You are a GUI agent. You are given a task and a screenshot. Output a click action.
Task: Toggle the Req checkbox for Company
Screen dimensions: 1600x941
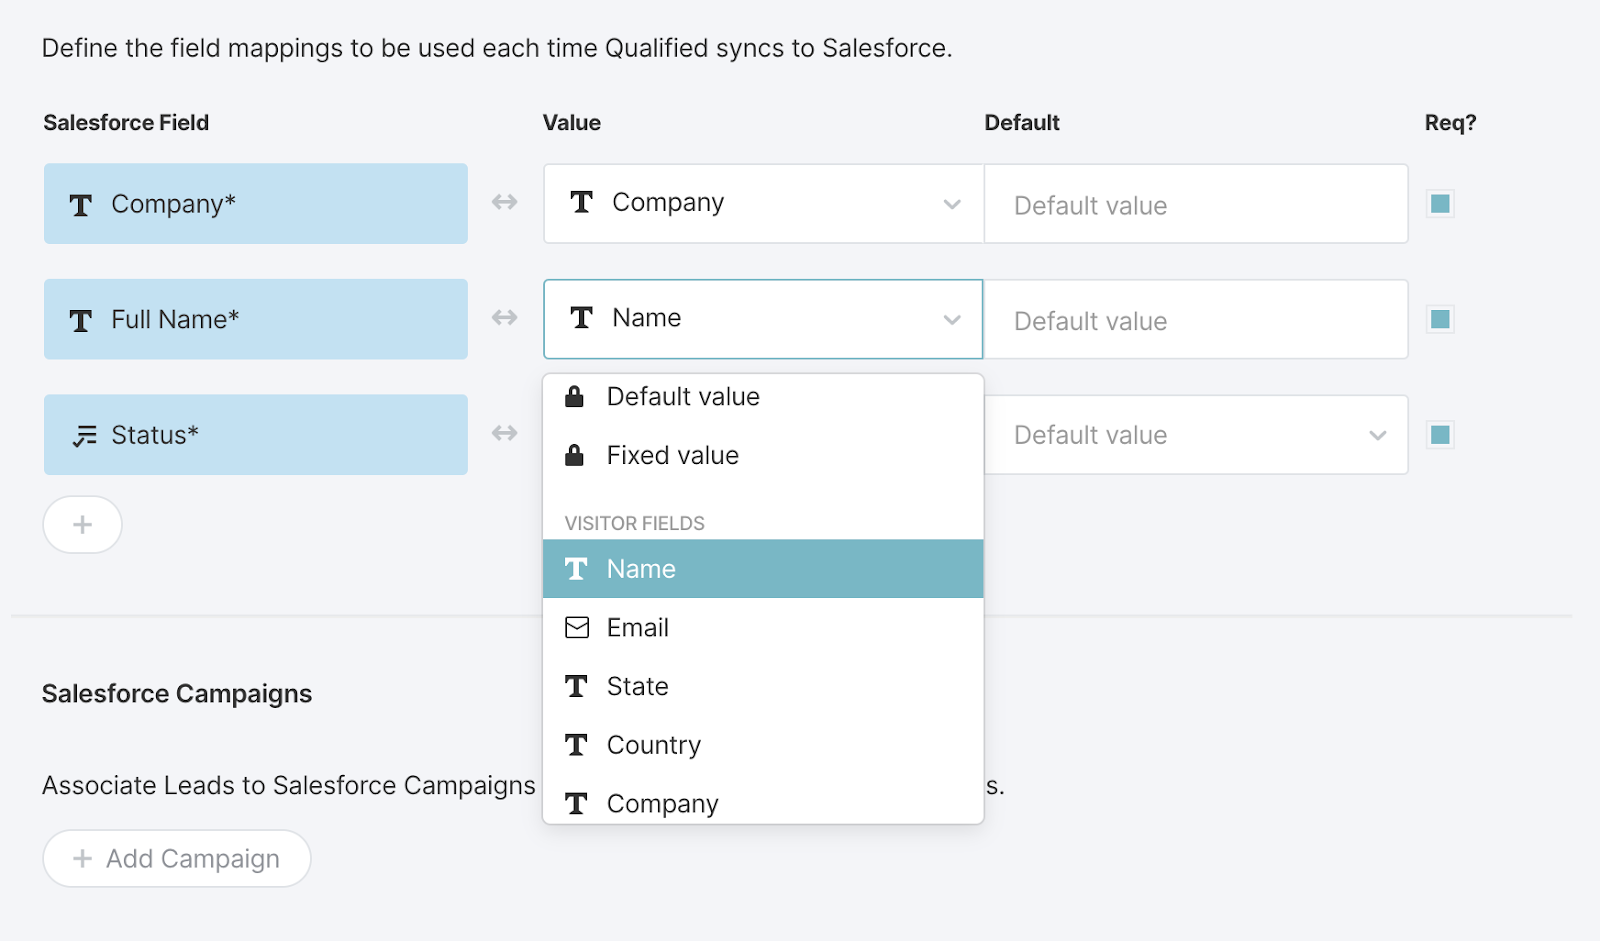pyautogui.click(x=1439, y=202)
